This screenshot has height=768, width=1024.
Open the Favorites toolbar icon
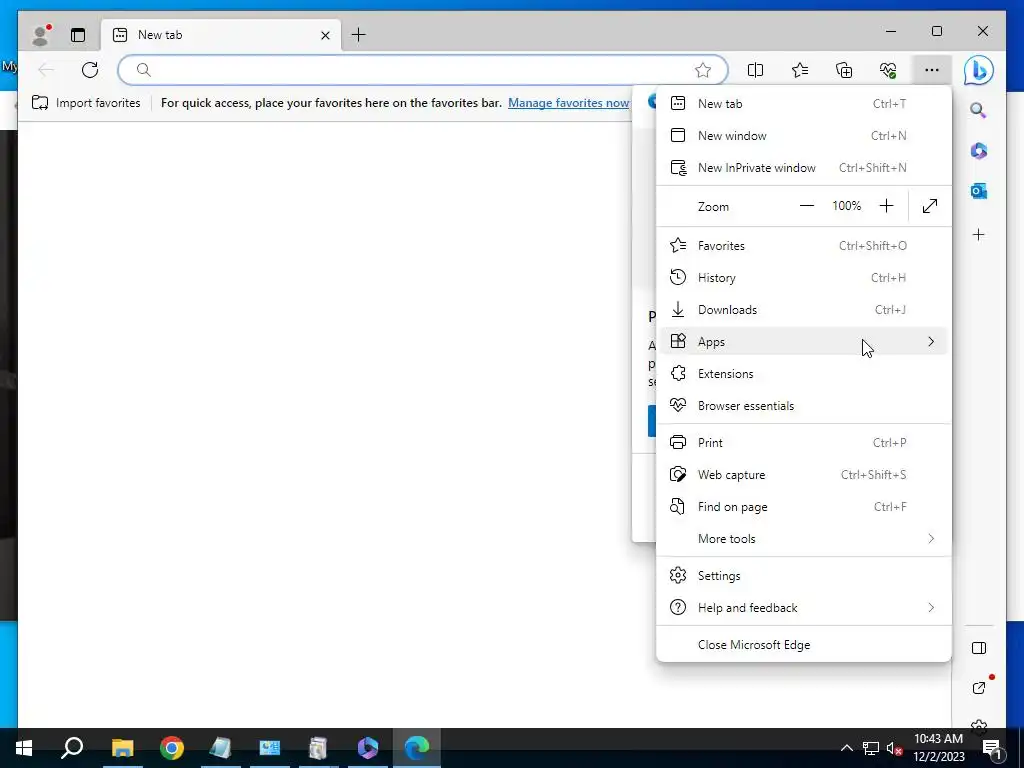pyautogui.click(x=799, y=70)
